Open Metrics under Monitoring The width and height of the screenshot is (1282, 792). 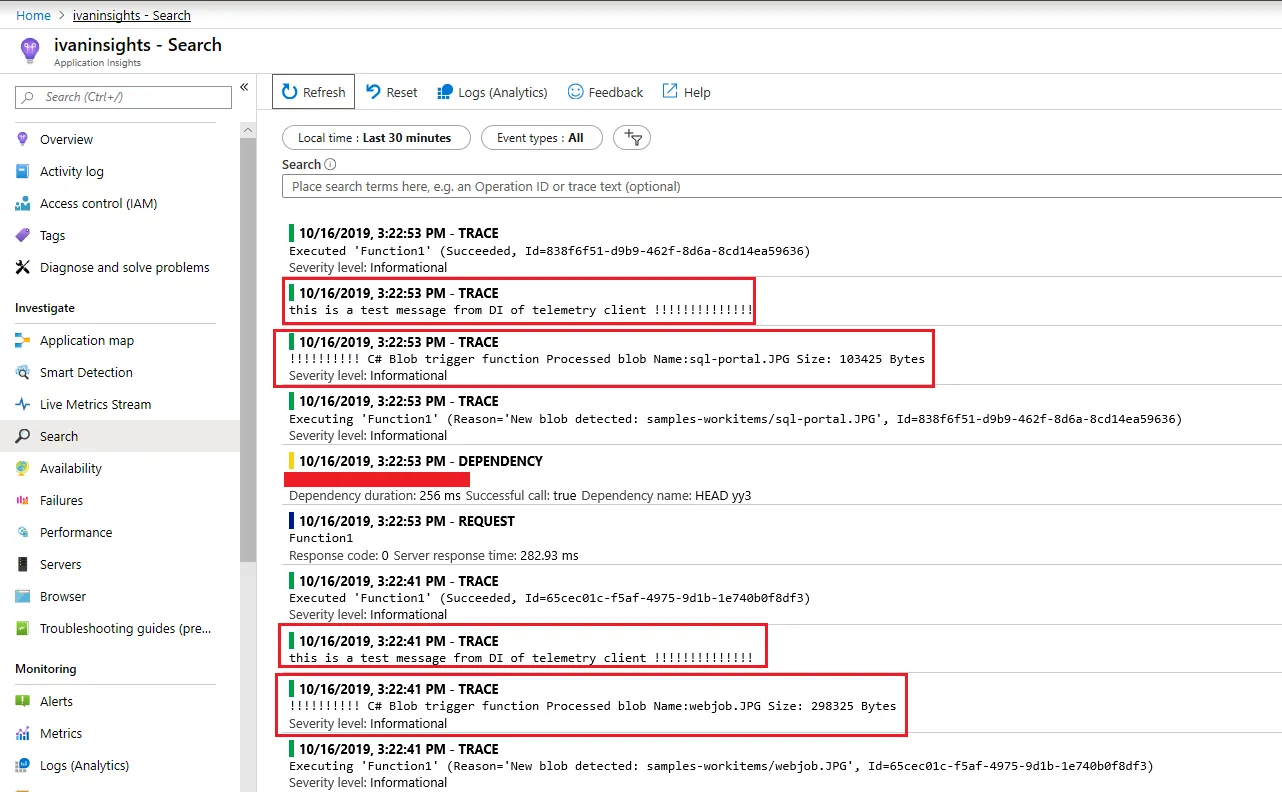click(x=61, y=733)
